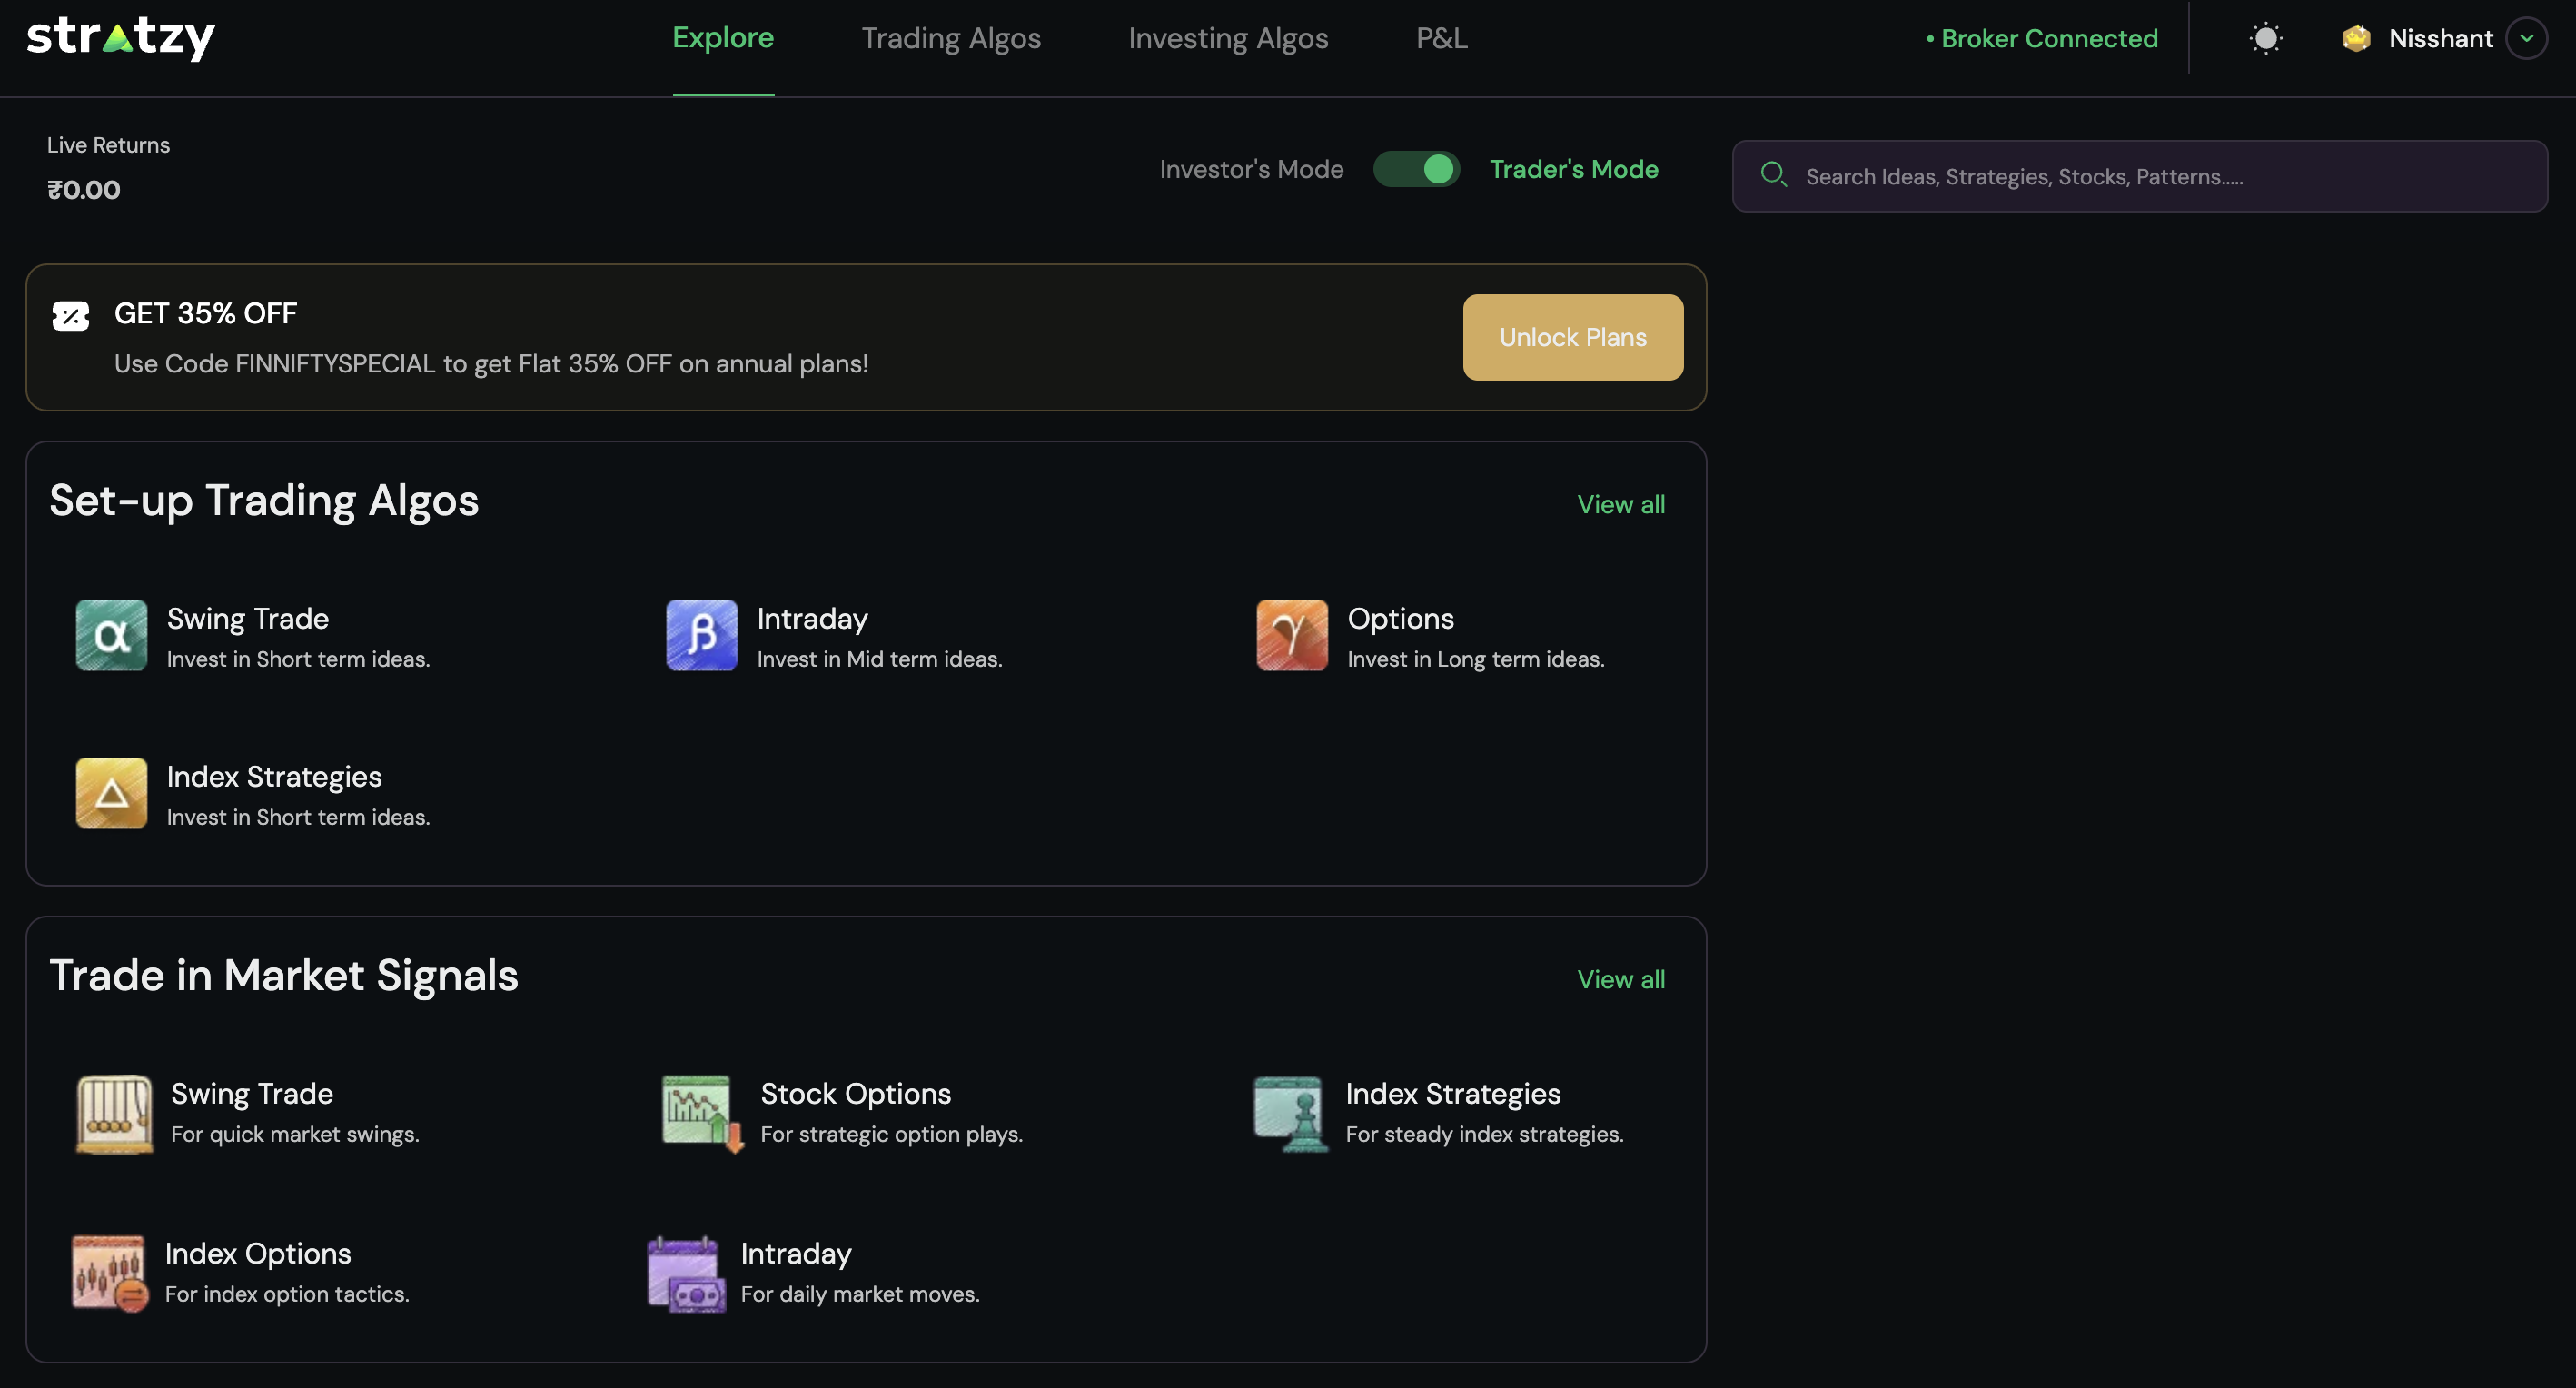2576x1388 pixels.
Task: Click the Stock Options chart icon
Action: tap(699, 1113)
